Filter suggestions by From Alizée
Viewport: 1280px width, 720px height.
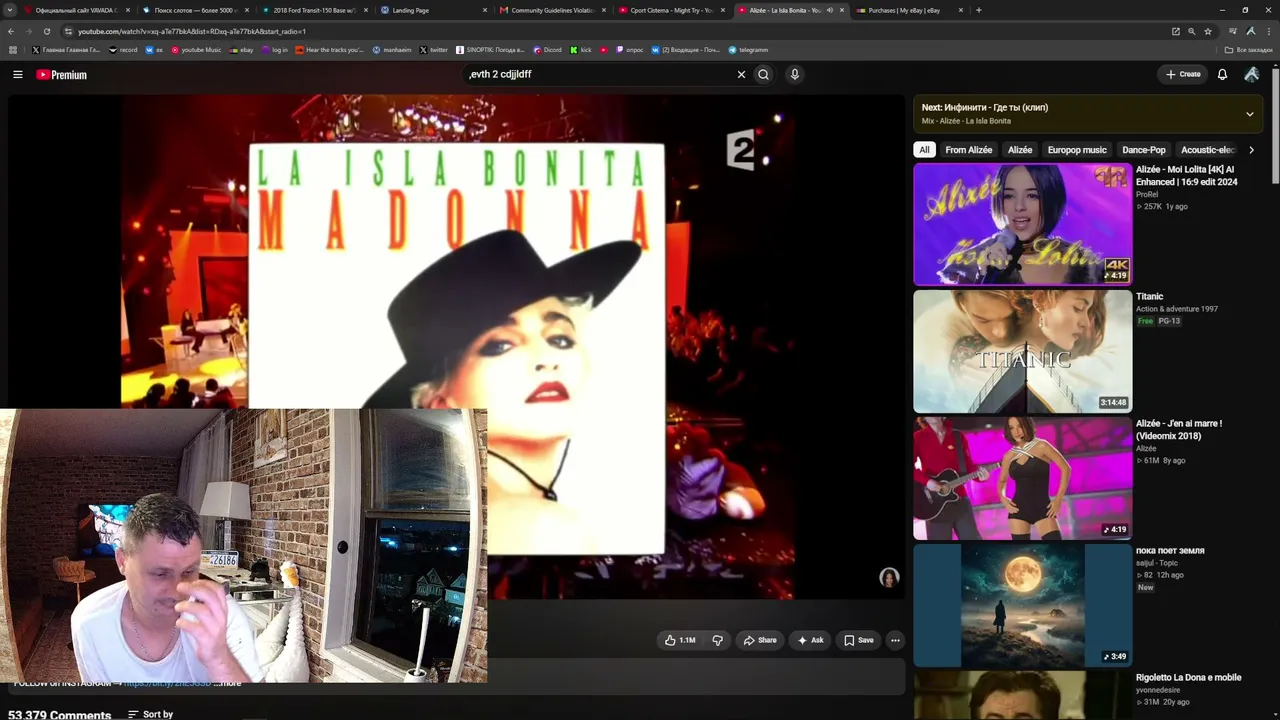coord(969,150)
